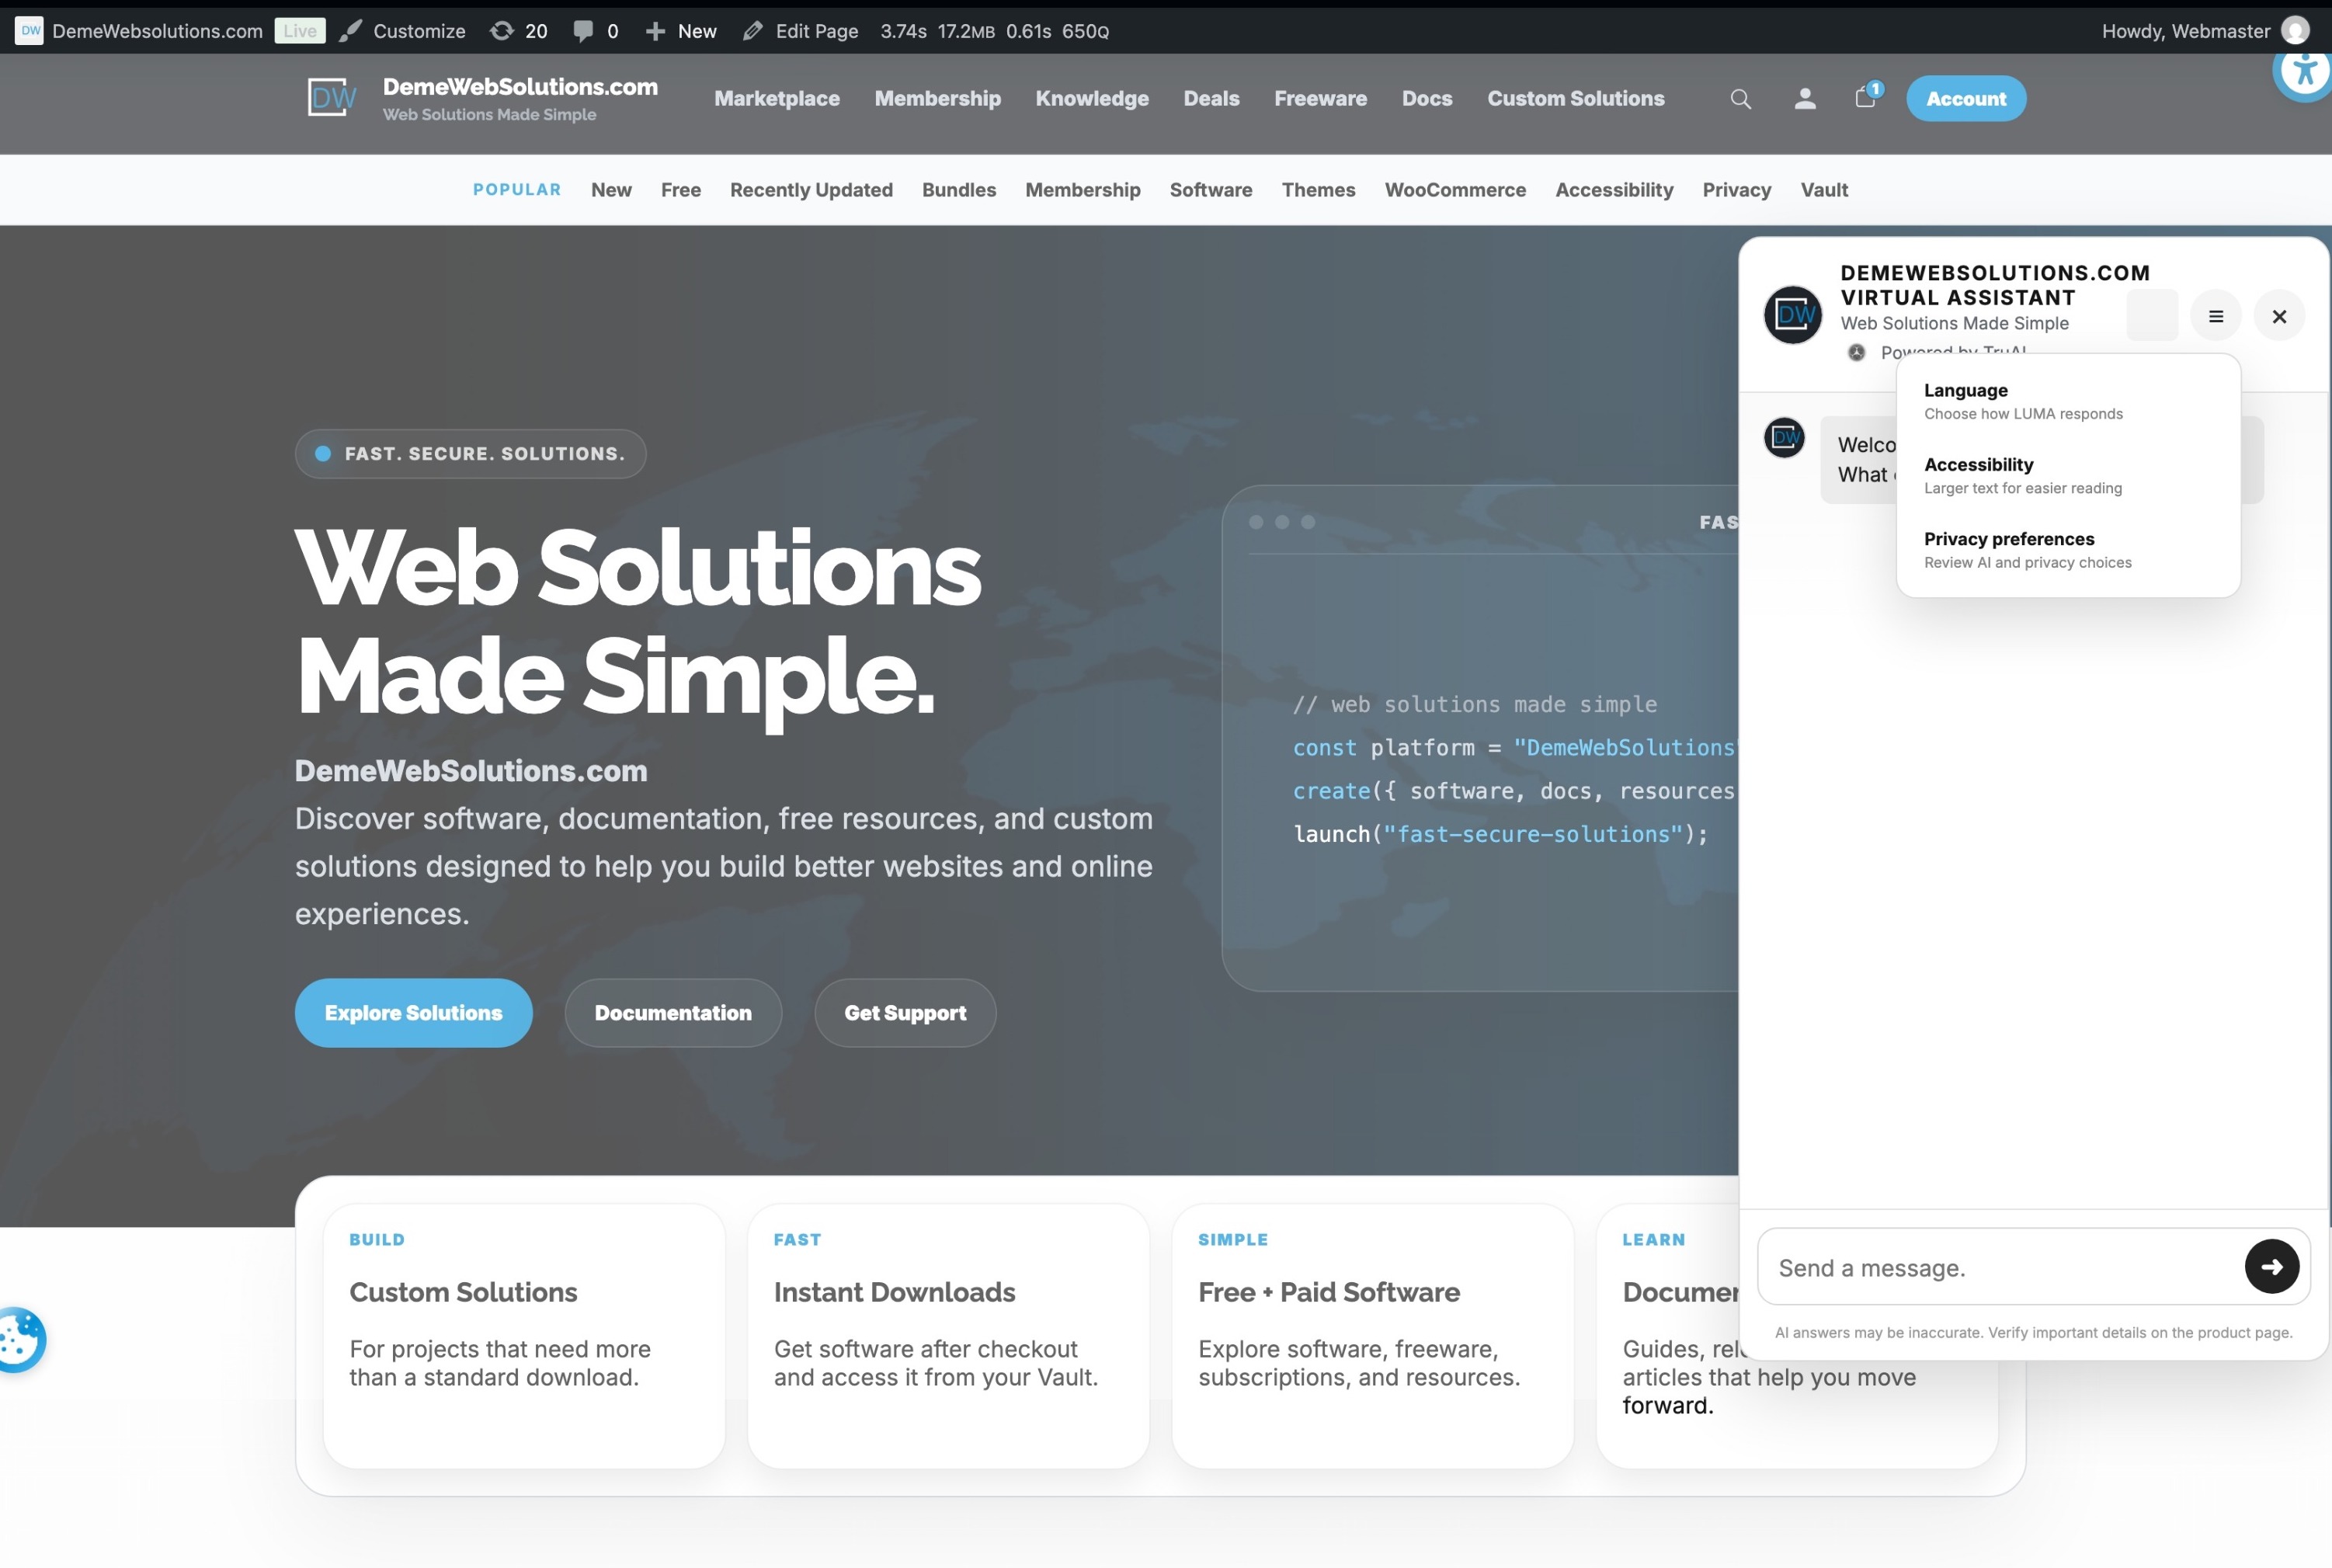Open the accessibility widget icon at top right
2332x1568 pixels.
[x=2304, y=71]
